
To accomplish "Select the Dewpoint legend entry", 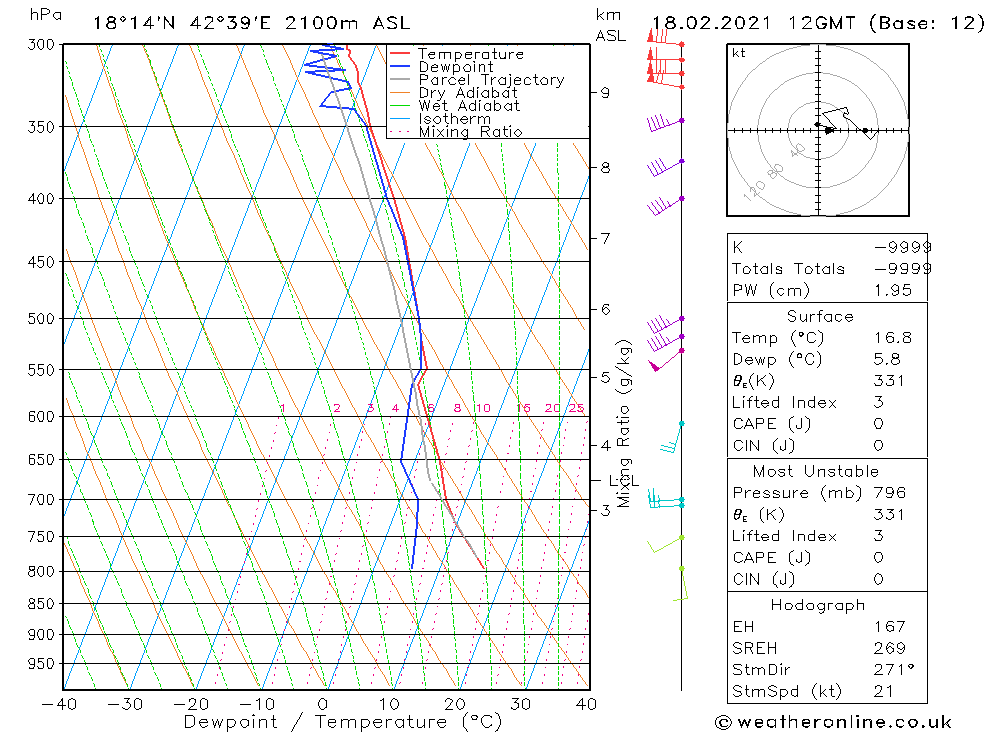I will click(x=456, y=67).
